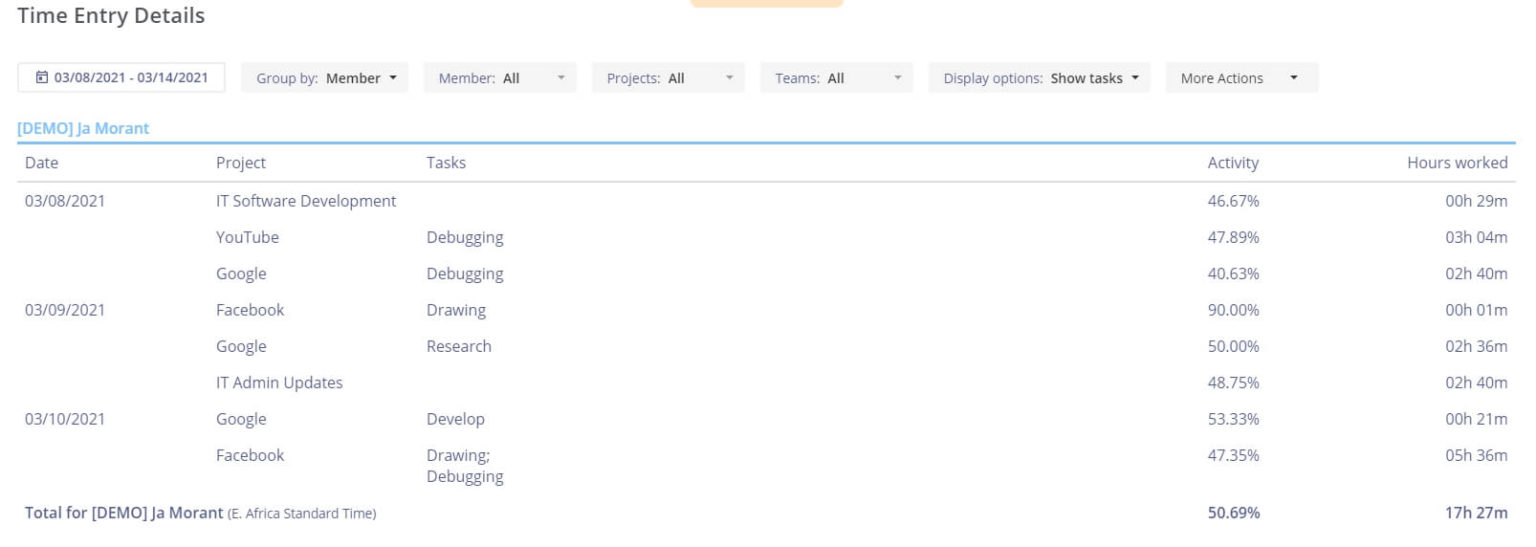Viewport: 1536px width, 547px height.
Task: Click the 40.63% activity value
Action: click(x=1233, y=274)
